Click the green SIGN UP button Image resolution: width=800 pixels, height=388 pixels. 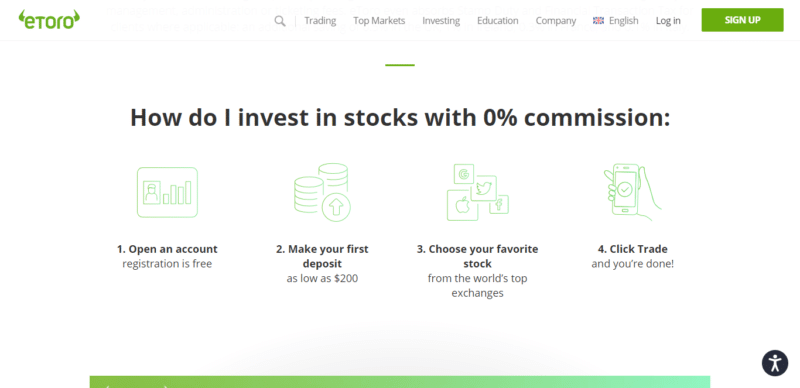(742, 20)
